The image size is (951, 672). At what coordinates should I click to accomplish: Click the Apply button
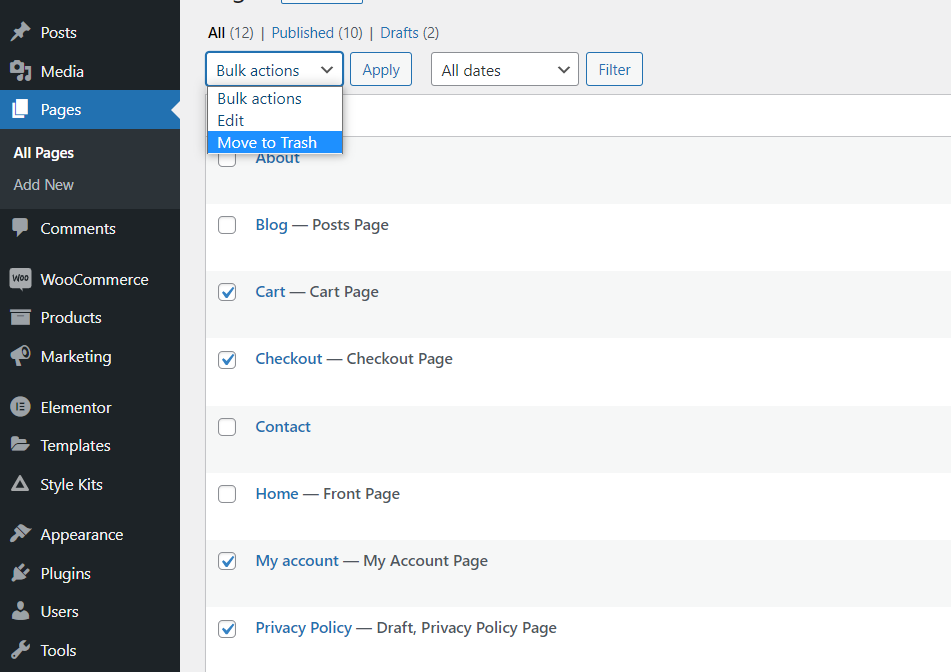[381, 69]
